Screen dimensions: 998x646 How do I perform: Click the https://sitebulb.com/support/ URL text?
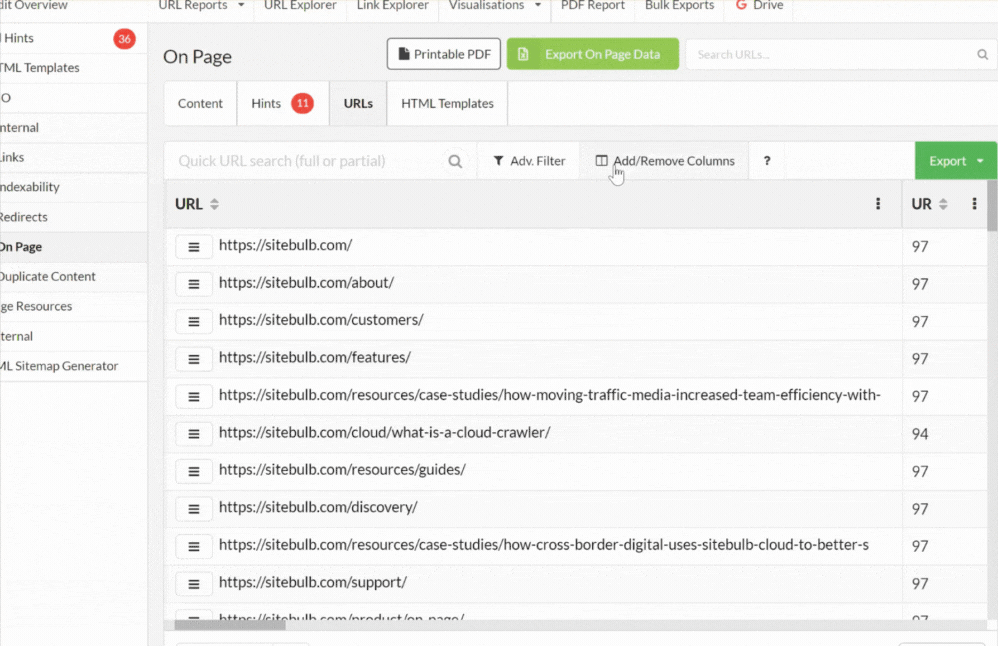coord(313,582)
